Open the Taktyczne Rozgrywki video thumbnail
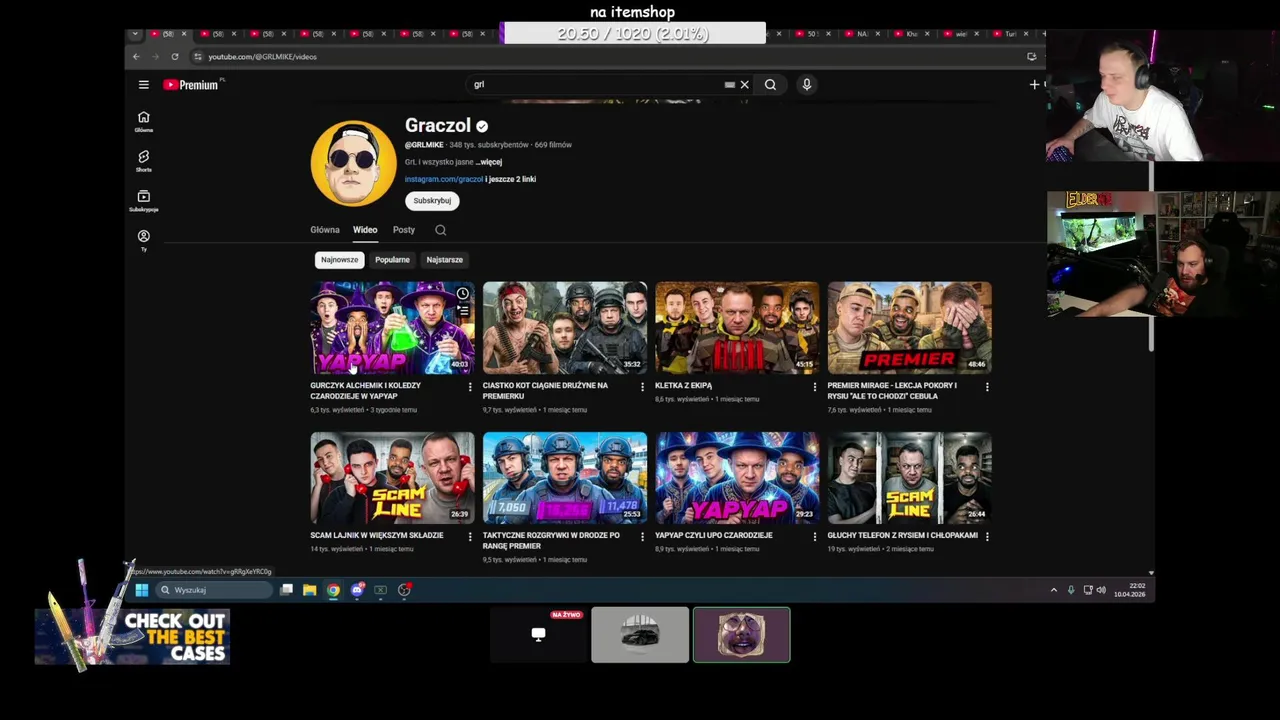The height and width of the screenshot is (720, 1280). 565,478
